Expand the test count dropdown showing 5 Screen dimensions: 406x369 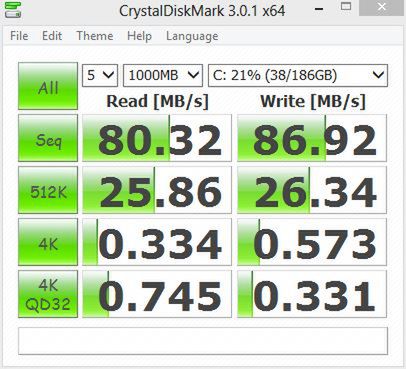100,75
